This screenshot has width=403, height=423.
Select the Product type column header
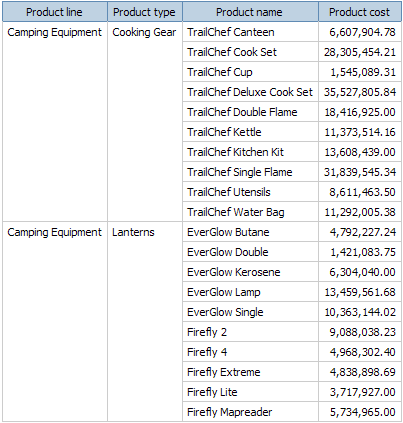(x=145, y=12)
